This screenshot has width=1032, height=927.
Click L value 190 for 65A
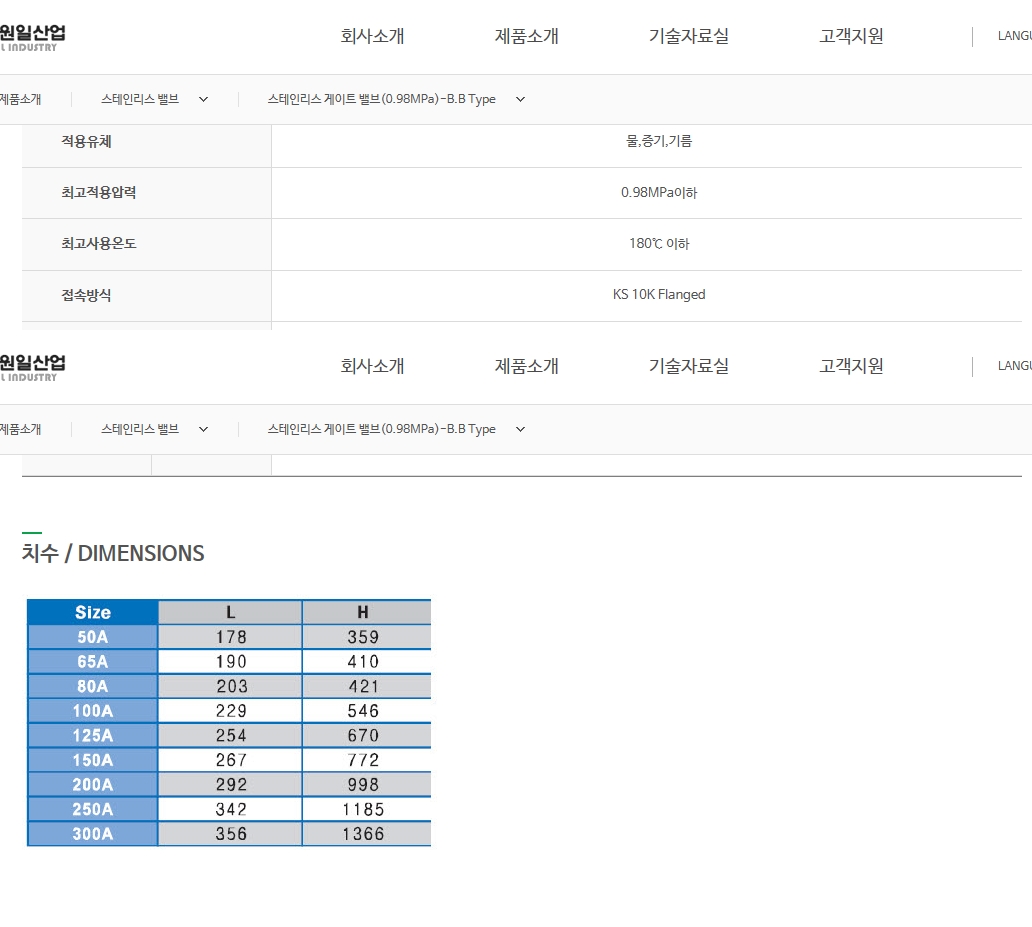pos(231,662)
